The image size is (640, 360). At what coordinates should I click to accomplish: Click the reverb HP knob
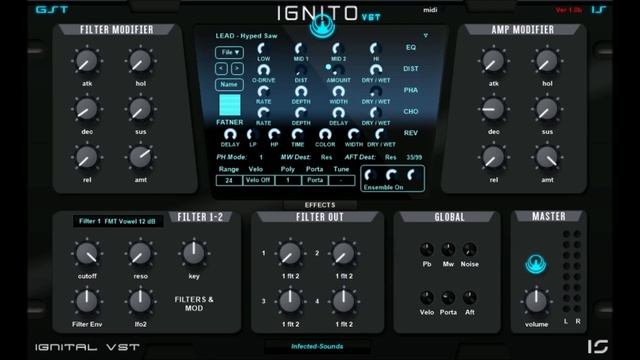pos(274,134)
